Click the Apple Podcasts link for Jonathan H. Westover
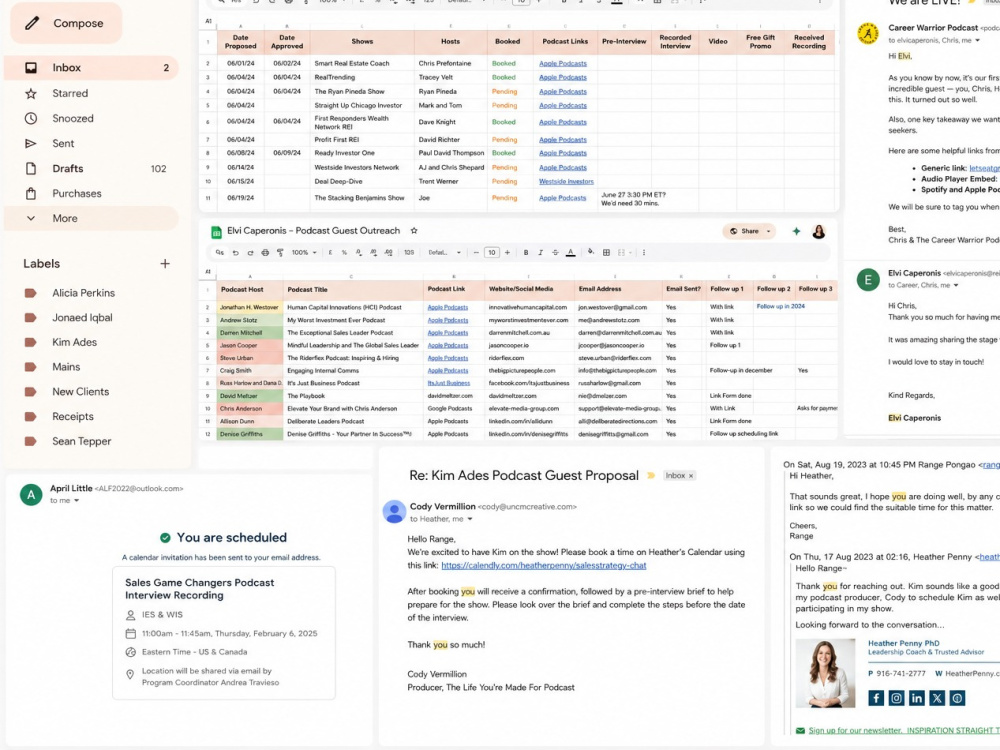The image size is (1000, 750). pyautogui.click(x=448, y=307)
